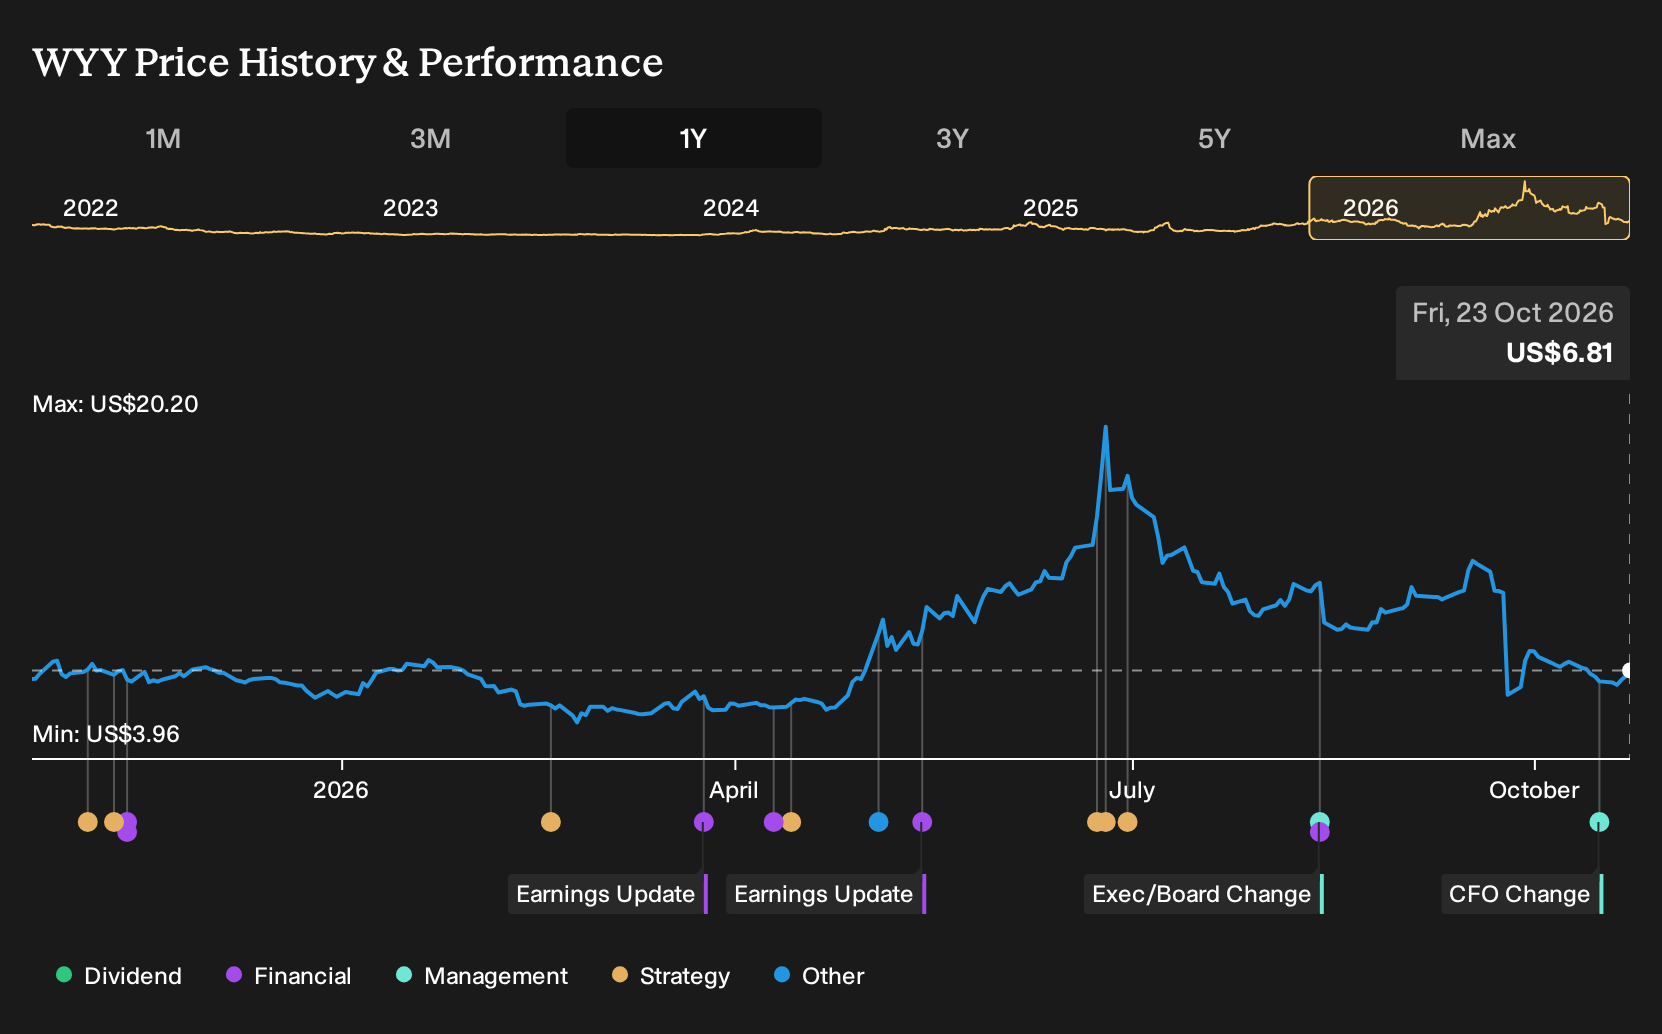Image resolution: width=1662 pixels, height=1034 pixels.
Task: Show the Max time range
Action: click(x=1488, y=138)
